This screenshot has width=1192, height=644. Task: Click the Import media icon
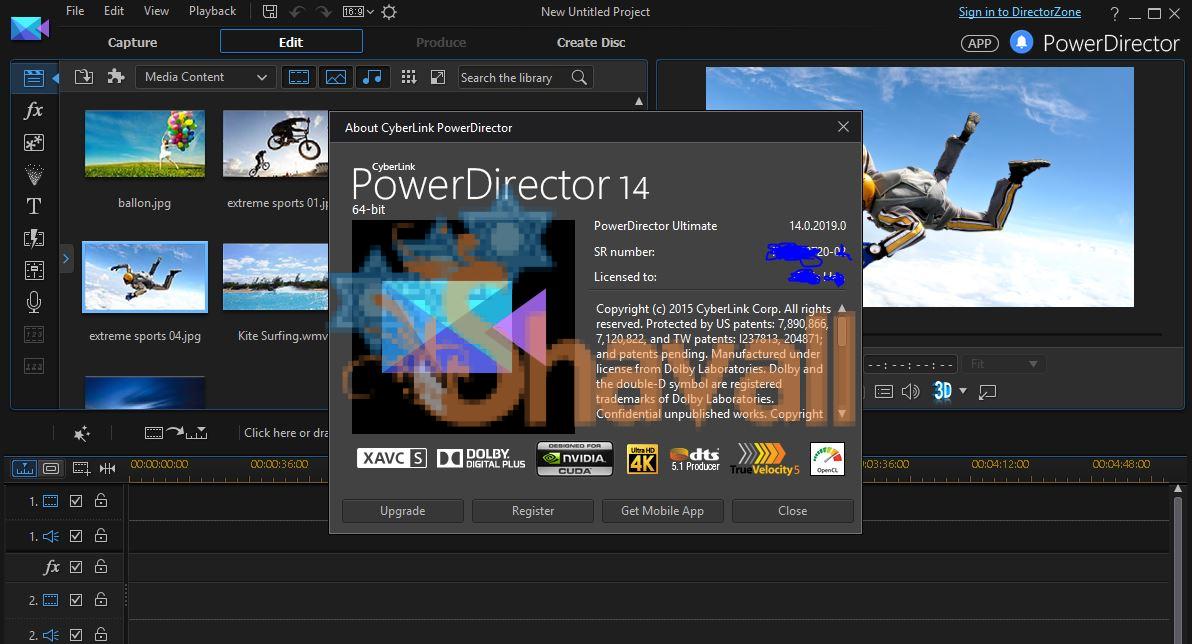tap(84, 77)
